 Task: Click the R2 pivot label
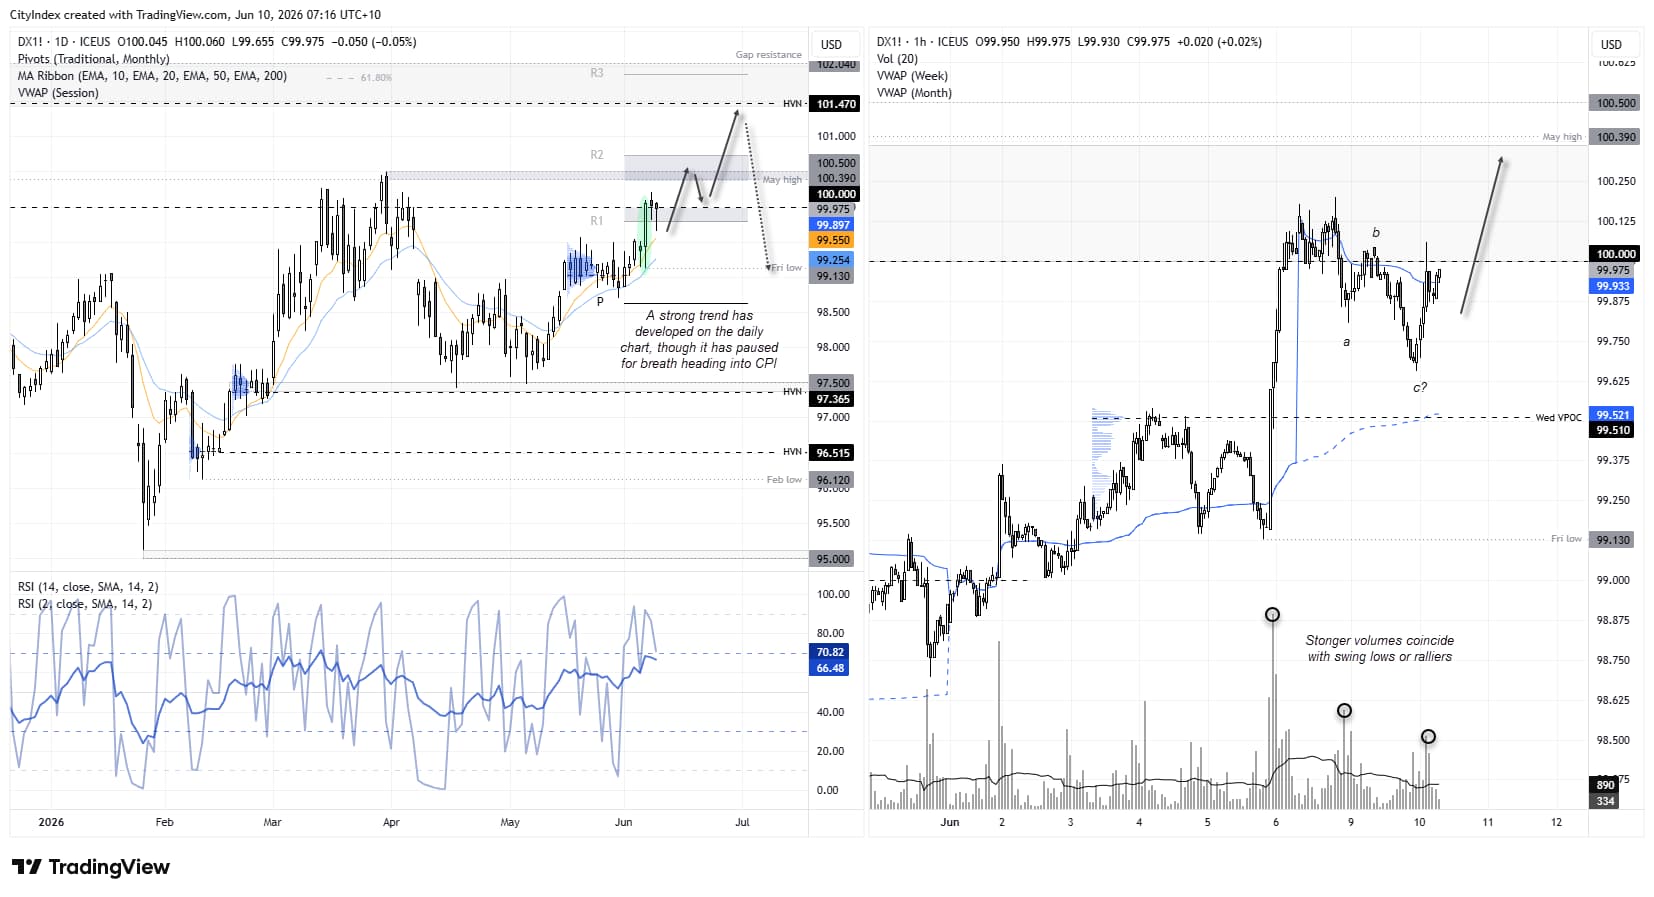pyautogui.click(x=597, y=155)
